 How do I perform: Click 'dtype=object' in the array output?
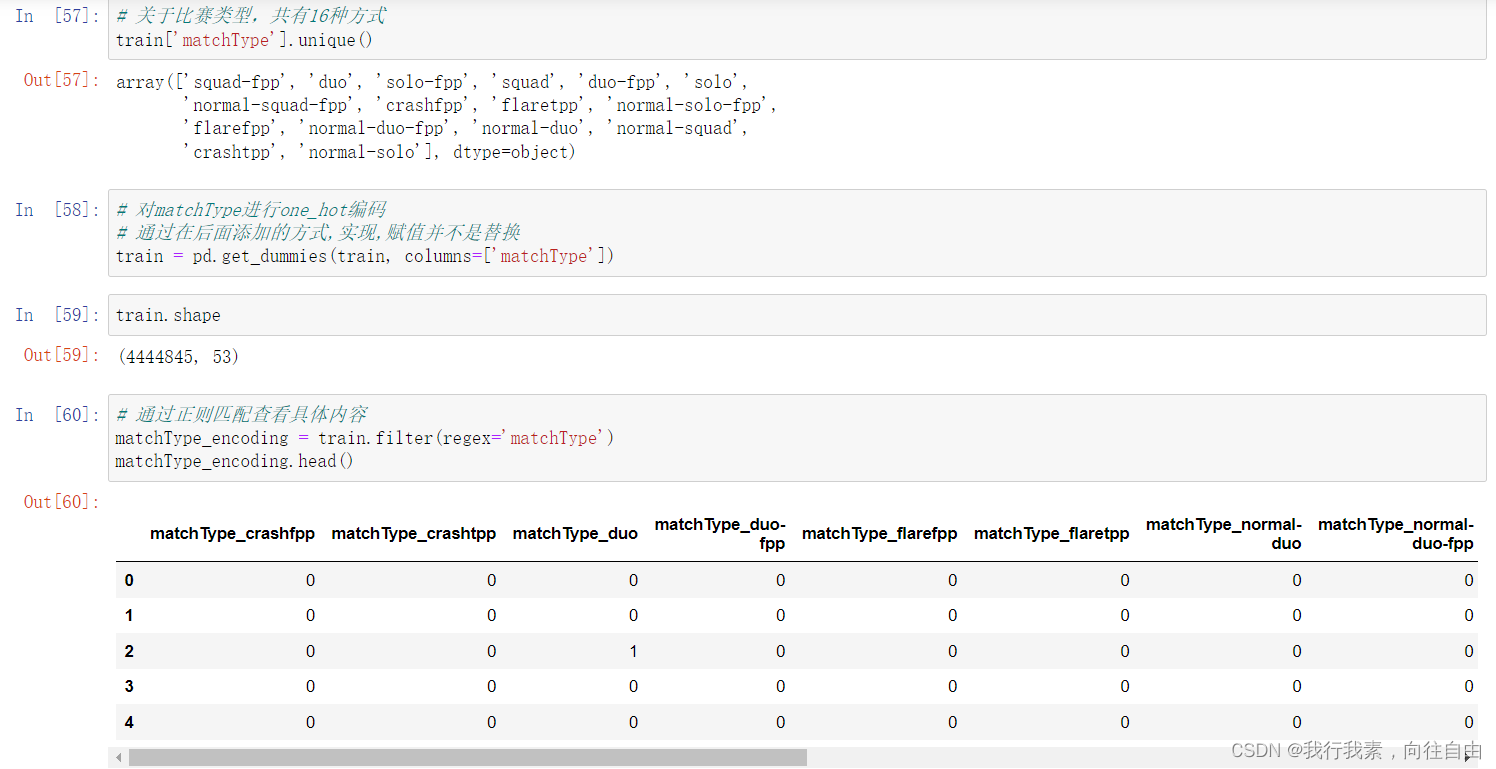click(510, 152)
